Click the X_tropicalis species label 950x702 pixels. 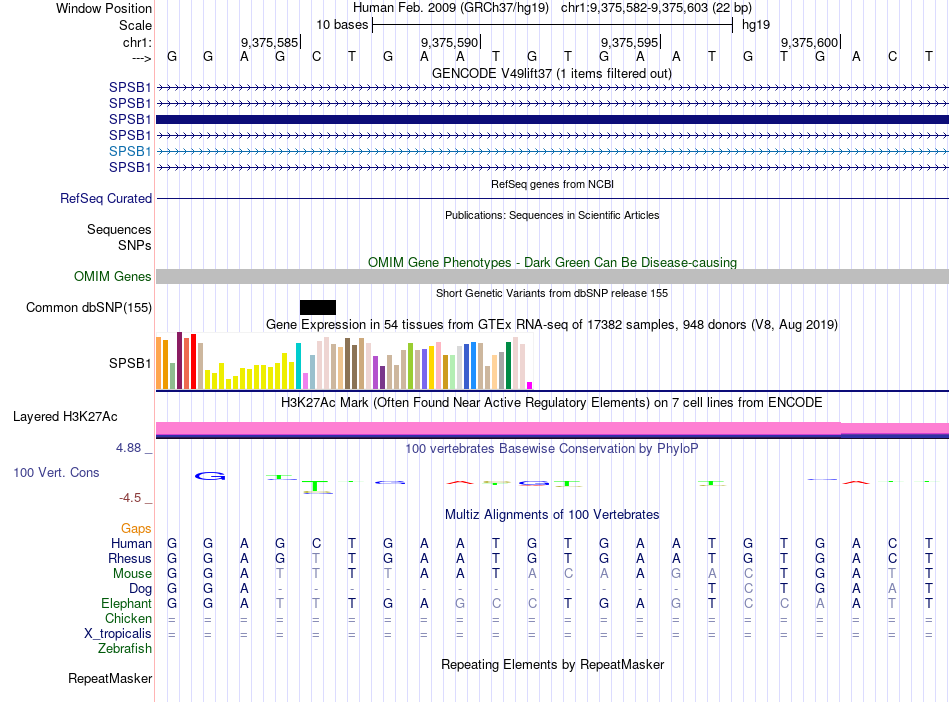(118, 634)
